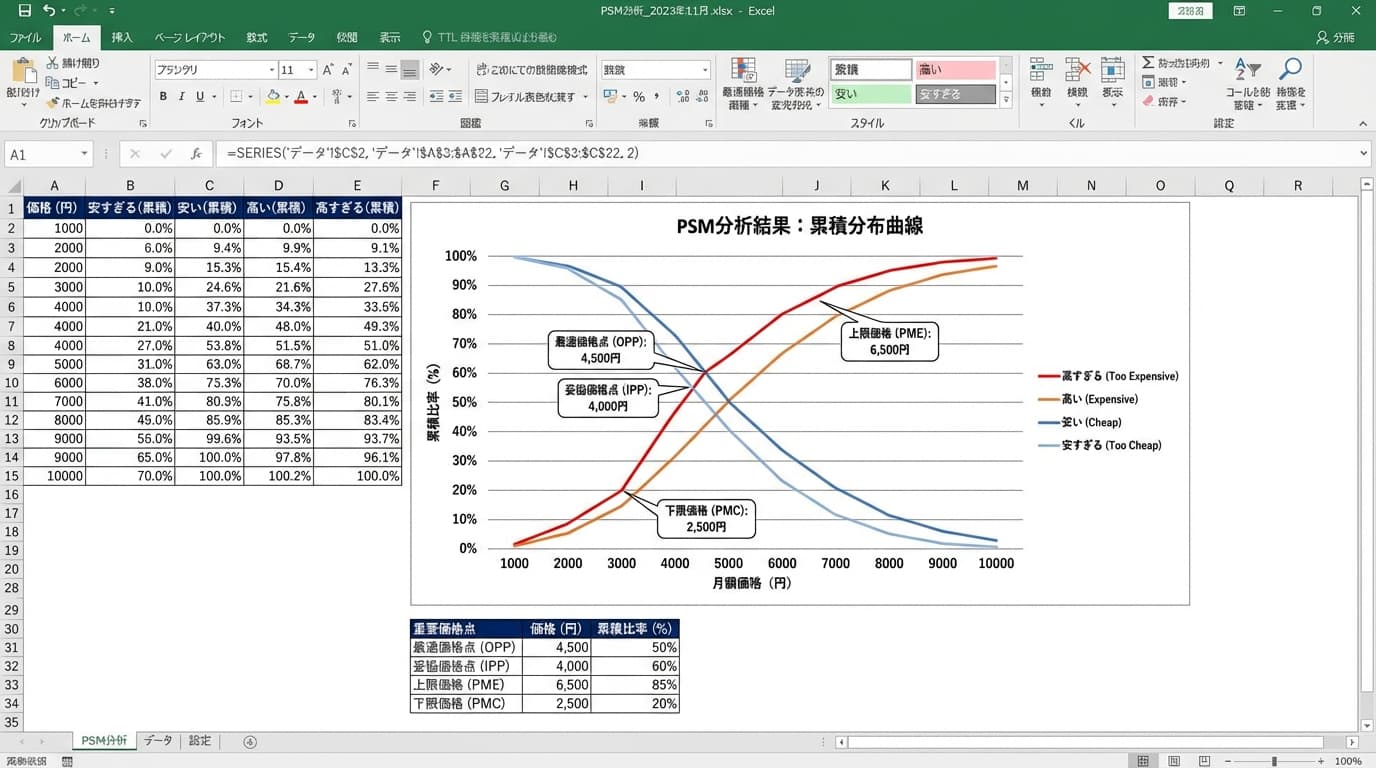
Task: Click the AutoSum sigma icon
Action: coord(1148,63)
